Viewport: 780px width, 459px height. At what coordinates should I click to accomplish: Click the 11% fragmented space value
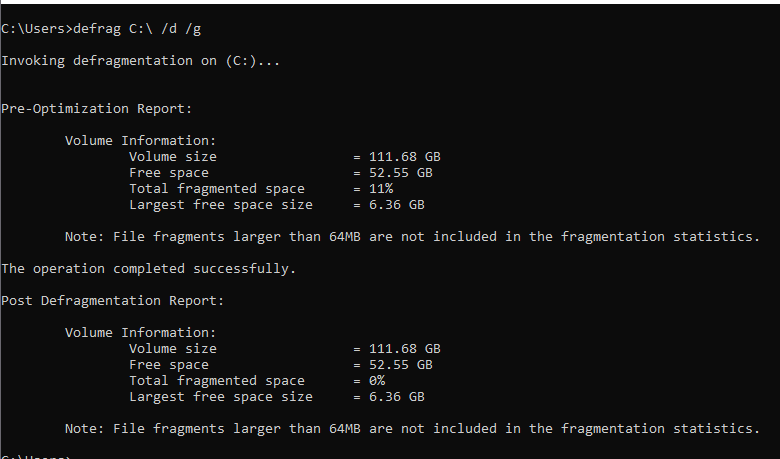[x=380, y=189]
